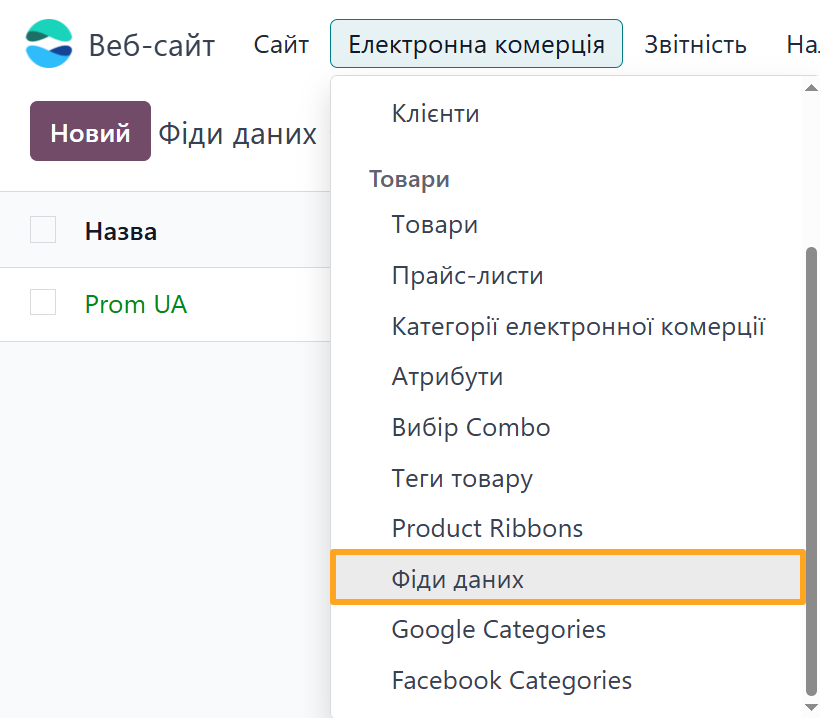The width and height of the screenshot is (820, 718).
Task: Toggle the select-all checkbox beside Назва
Action: 43,230
